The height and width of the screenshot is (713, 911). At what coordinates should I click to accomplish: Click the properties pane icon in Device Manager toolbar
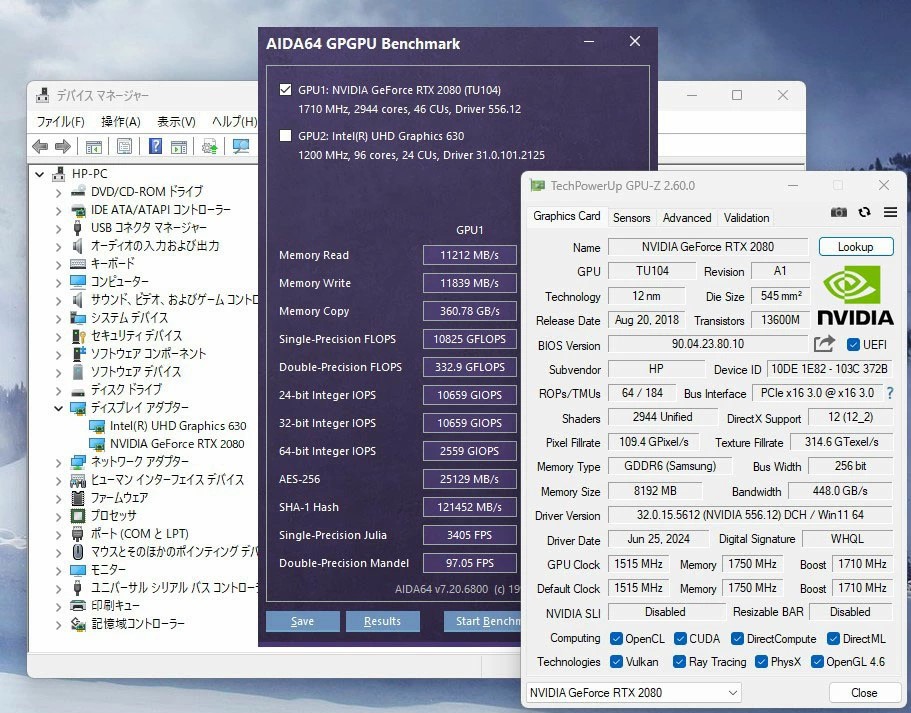pyautogui.click(x=124, y=146)
